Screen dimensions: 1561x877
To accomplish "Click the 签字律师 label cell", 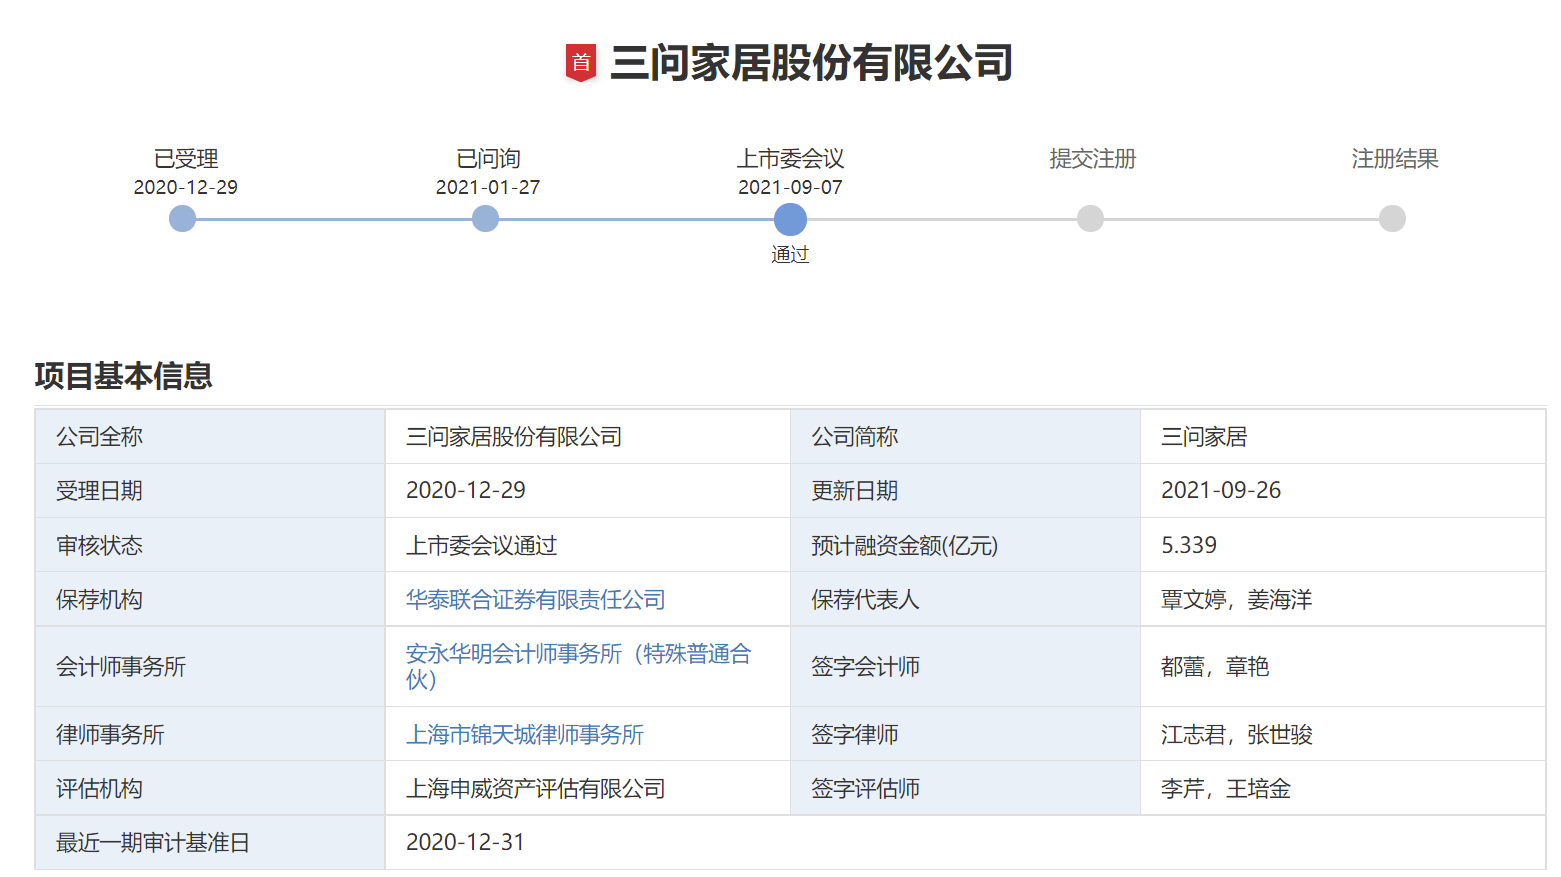I will point(965,734).
